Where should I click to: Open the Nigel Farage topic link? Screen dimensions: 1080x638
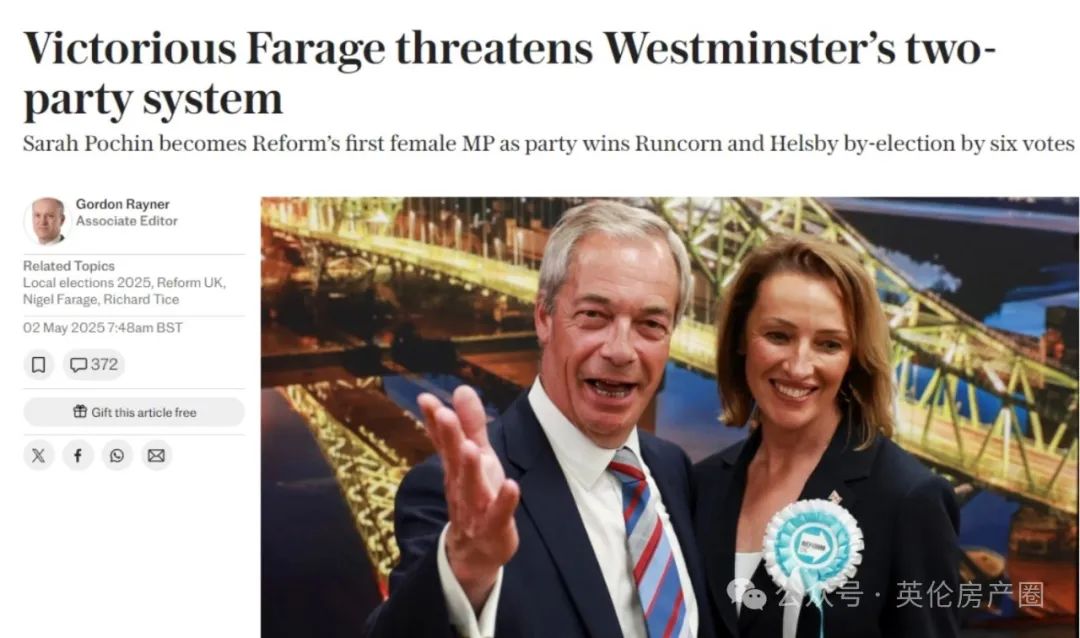(59, 299)
